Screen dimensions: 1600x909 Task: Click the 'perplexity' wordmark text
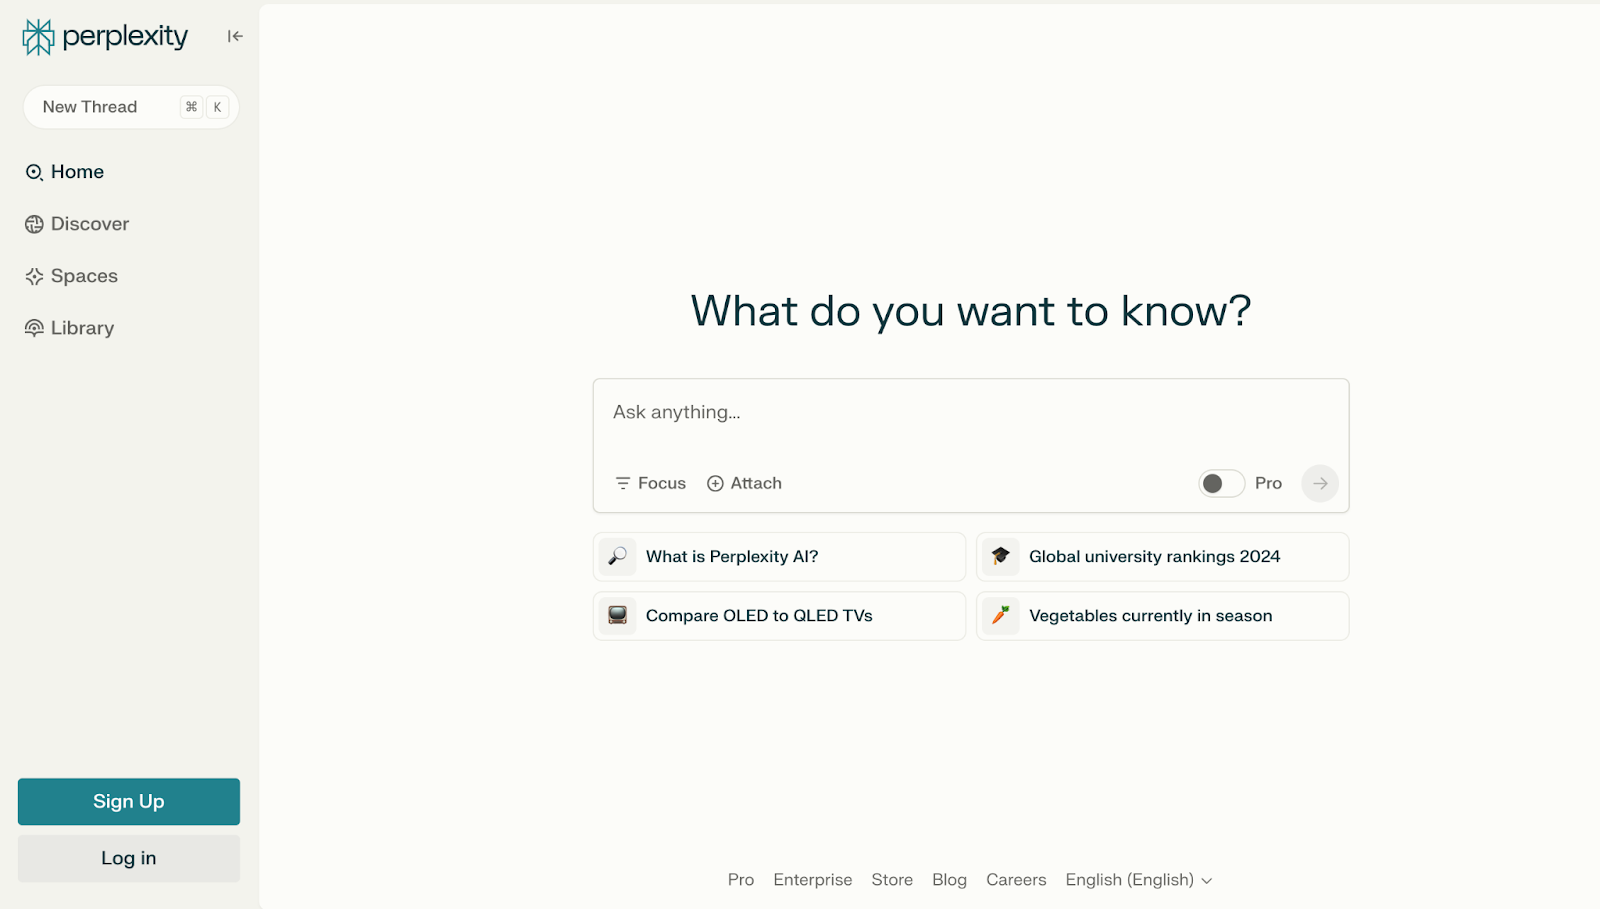125,37
